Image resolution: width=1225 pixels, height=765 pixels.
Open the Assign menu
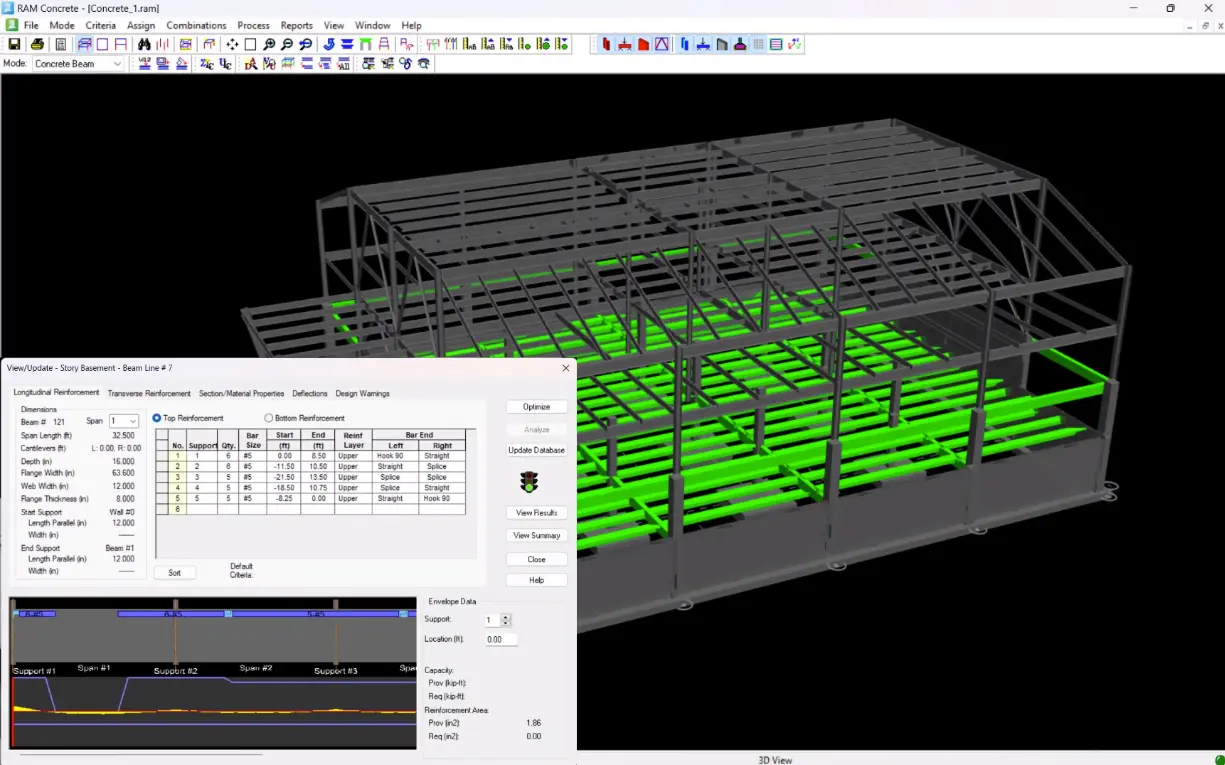[141, 25]
